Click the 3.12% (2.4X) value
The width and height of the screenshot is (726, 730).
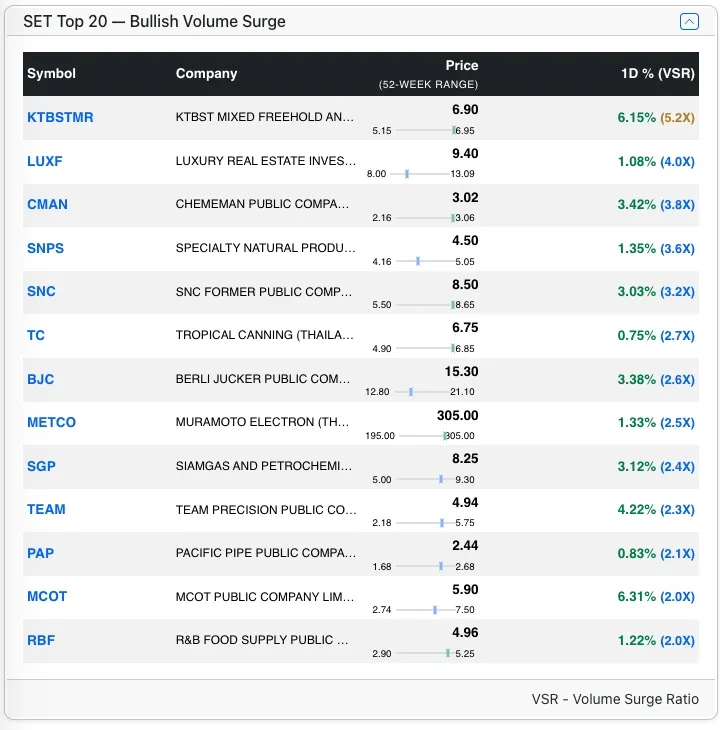pos(656,466)
